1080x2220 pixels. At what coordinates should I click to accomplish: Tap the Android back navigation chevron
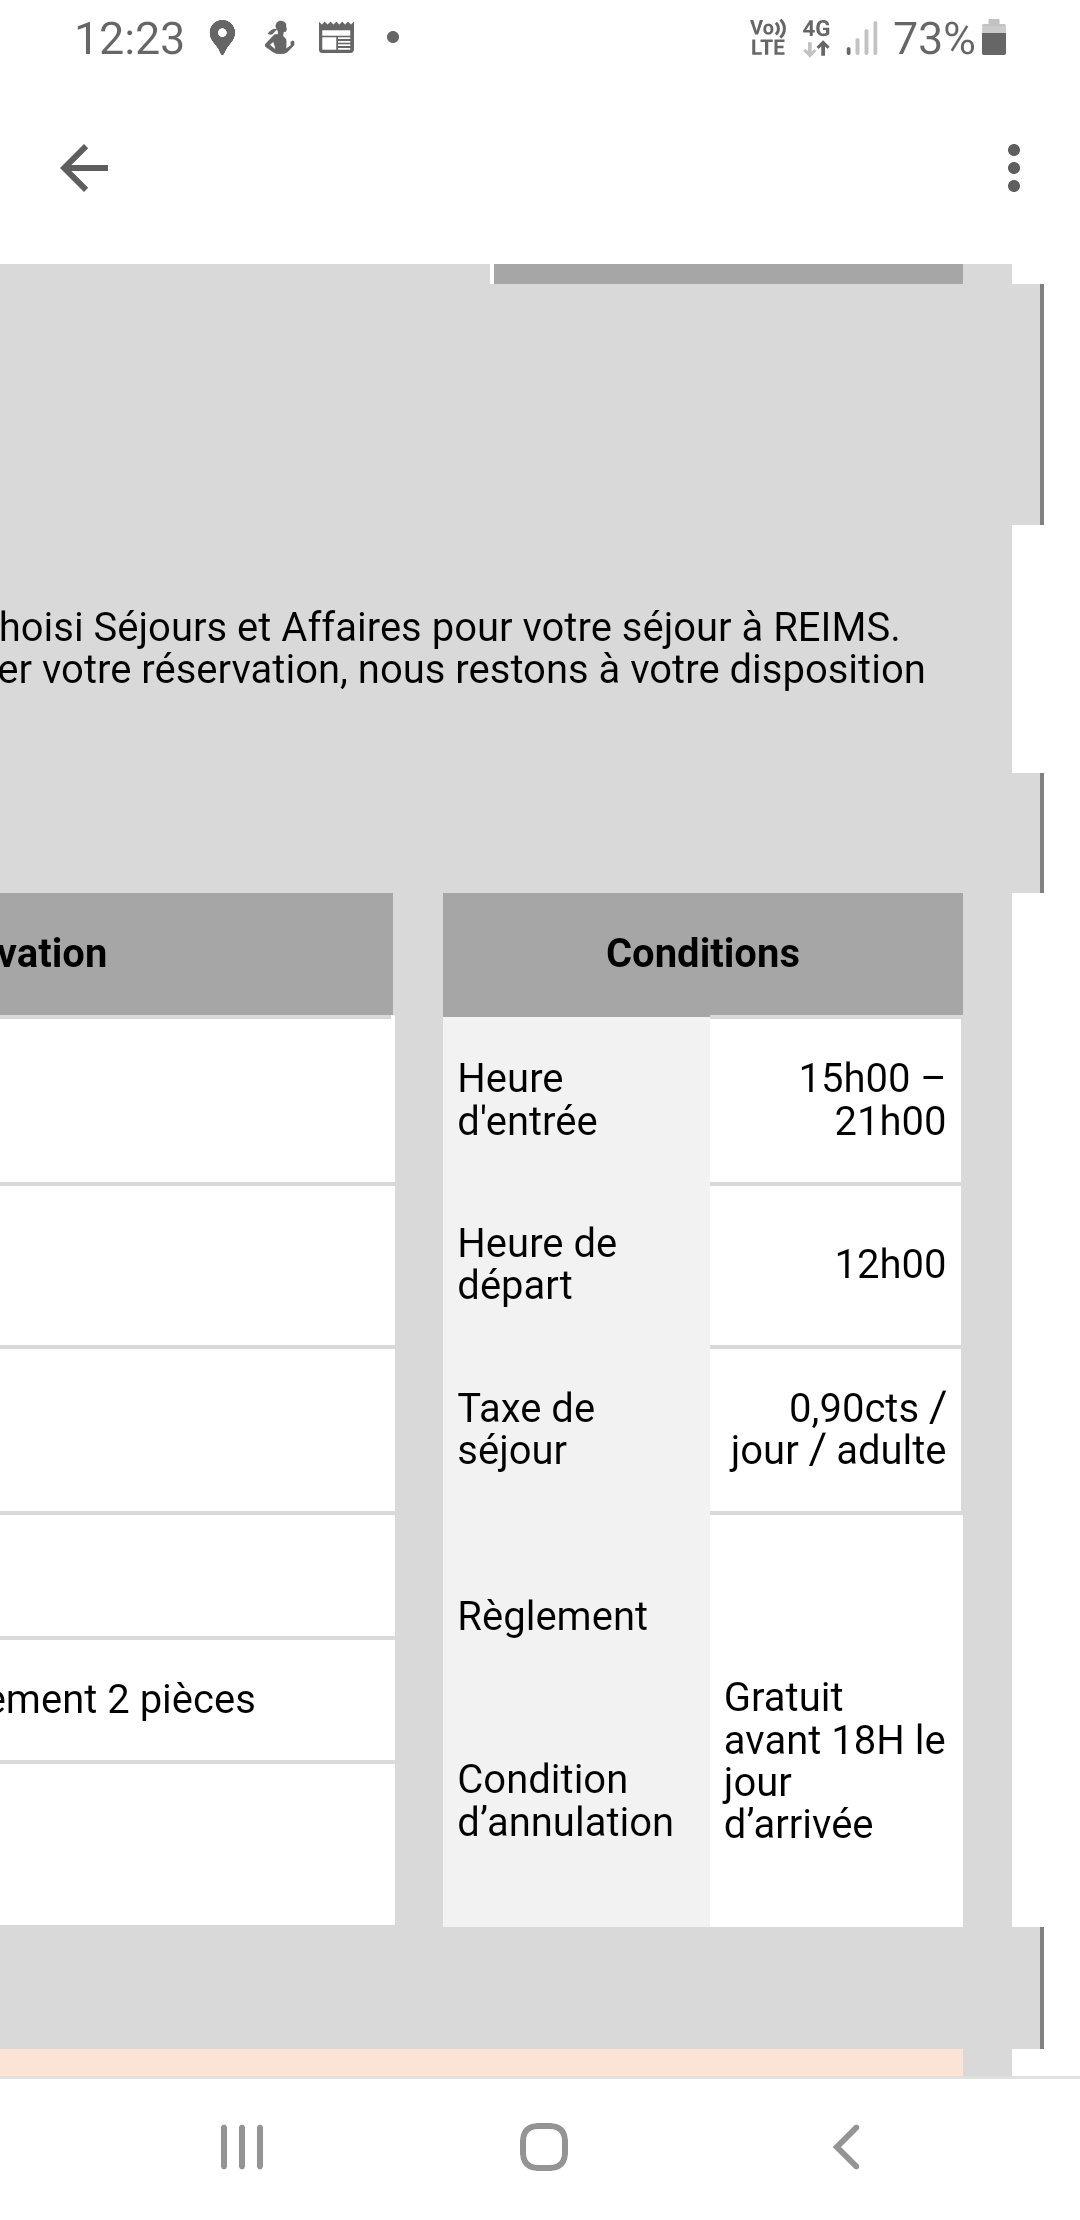click(846, 2147)
